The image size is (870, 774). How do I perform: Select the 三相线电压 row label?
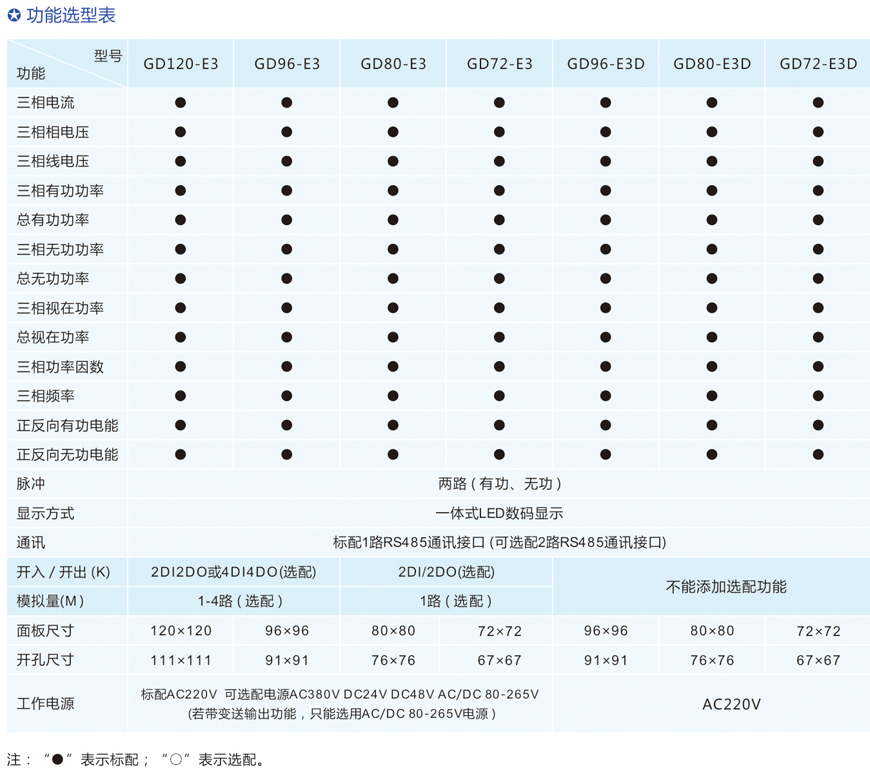tap(53, 161)
